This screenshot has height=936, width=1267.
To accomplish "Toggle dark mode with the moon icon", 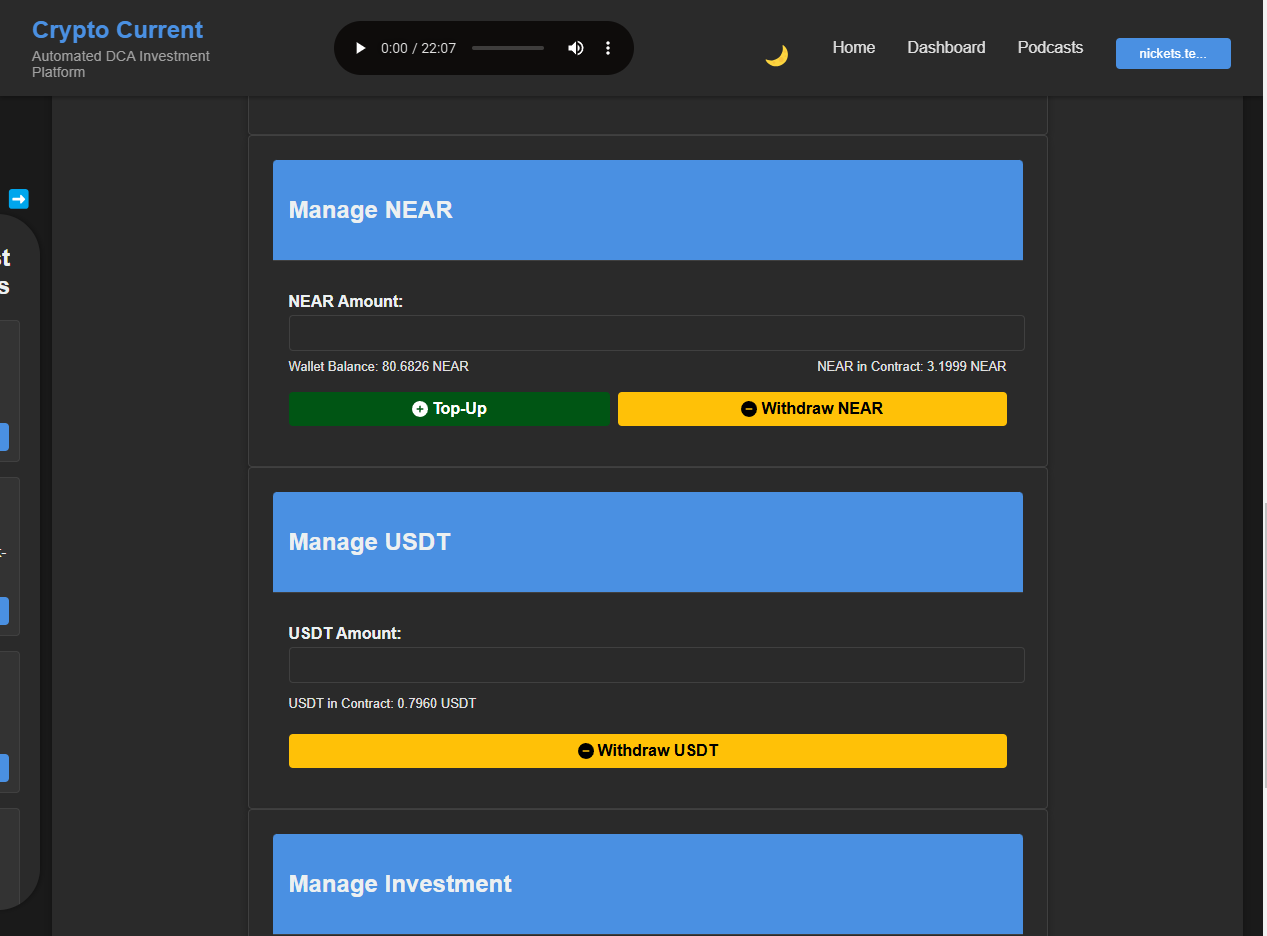I will tap(777, 55).
